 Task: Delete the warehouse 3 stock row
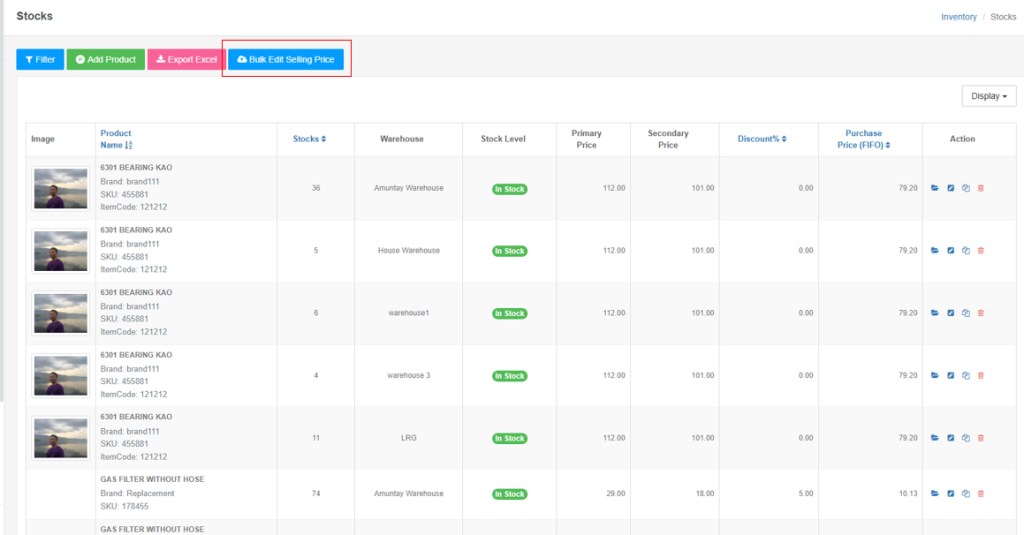click(x=980, y=376)
